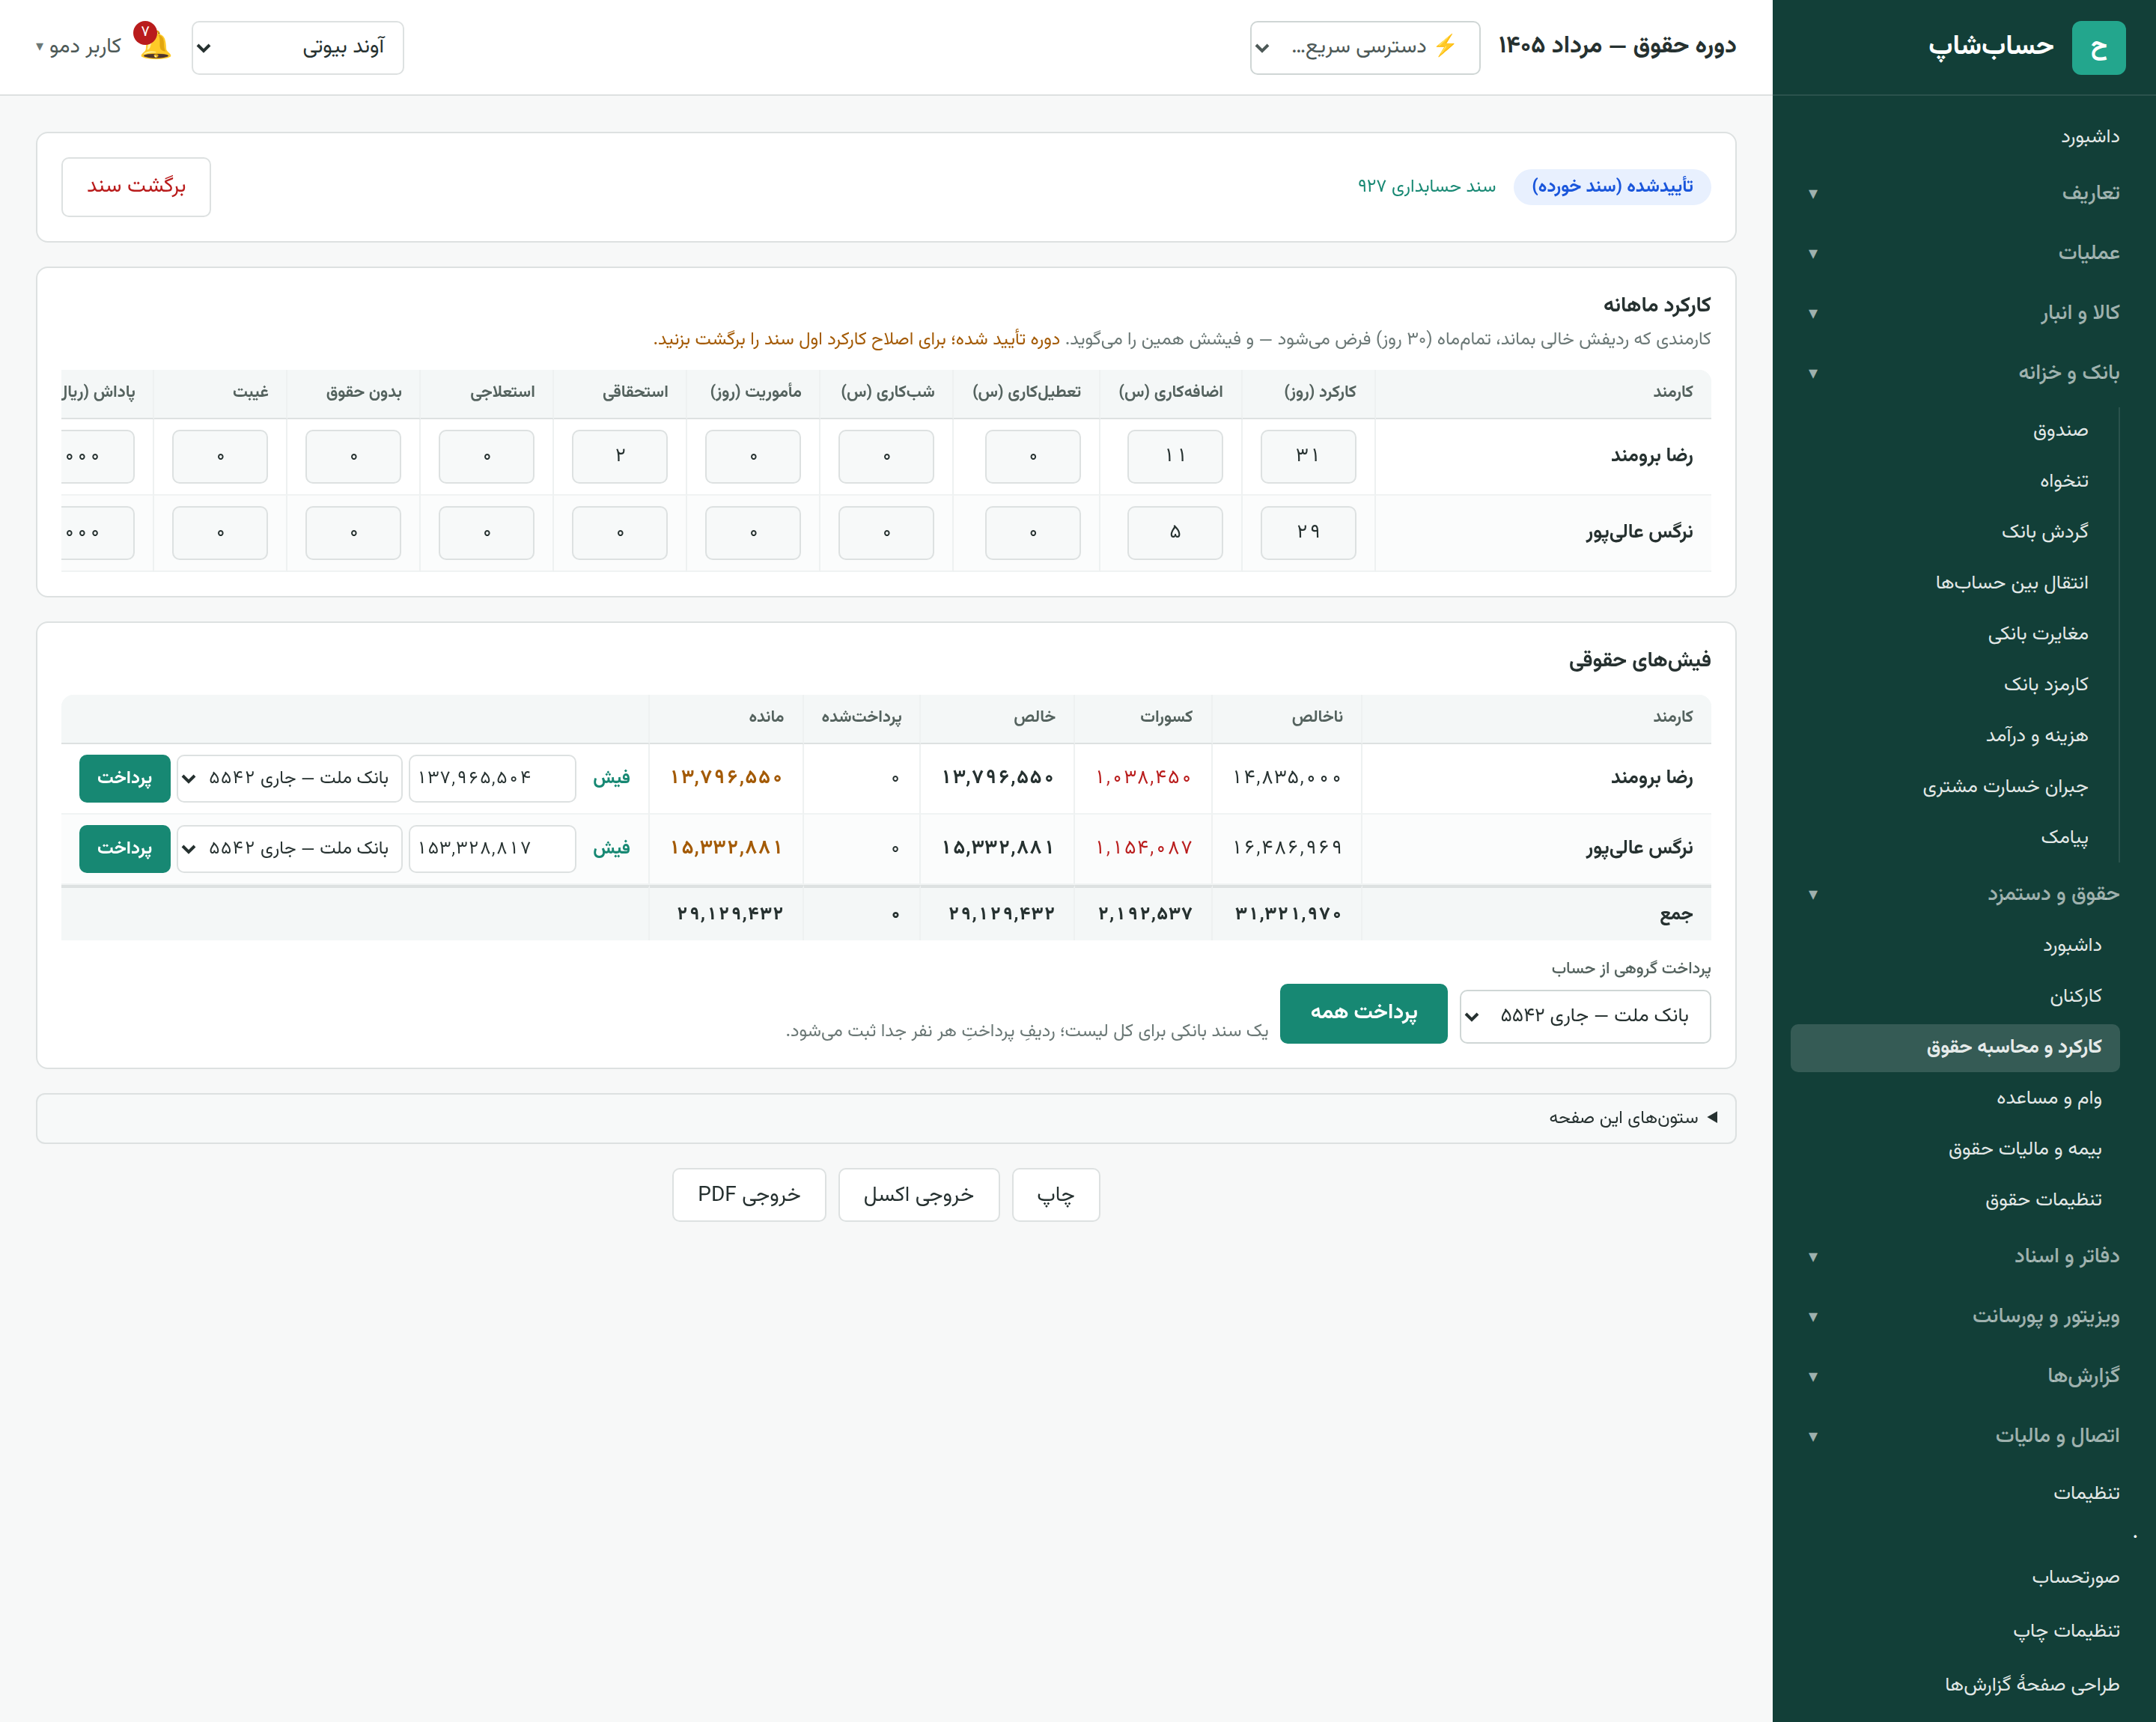Click the کارکرد (روز) field for رضا برومند
This screenshot has width=2156, height=1722.
tap(1308, 456)
